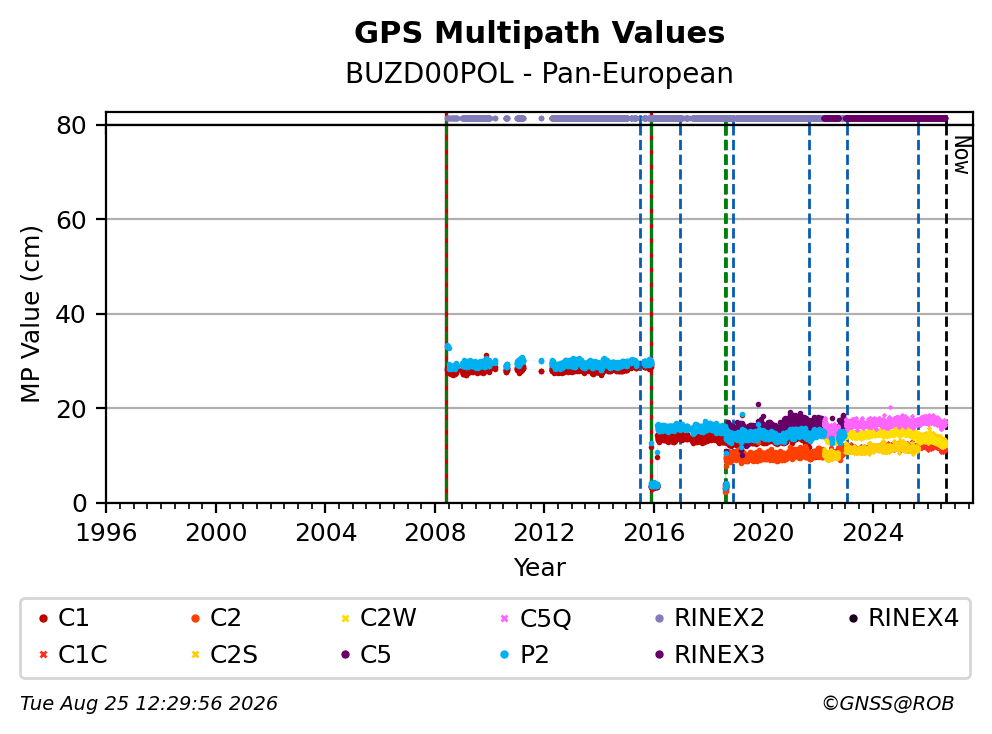Click the chart title GPS Multipath Values

(x=539, y=33)
